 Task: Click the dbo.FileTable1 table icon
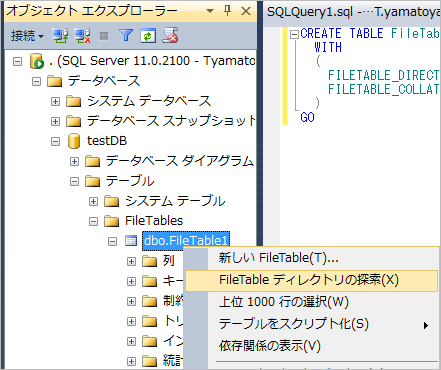[x=131, y=241]
